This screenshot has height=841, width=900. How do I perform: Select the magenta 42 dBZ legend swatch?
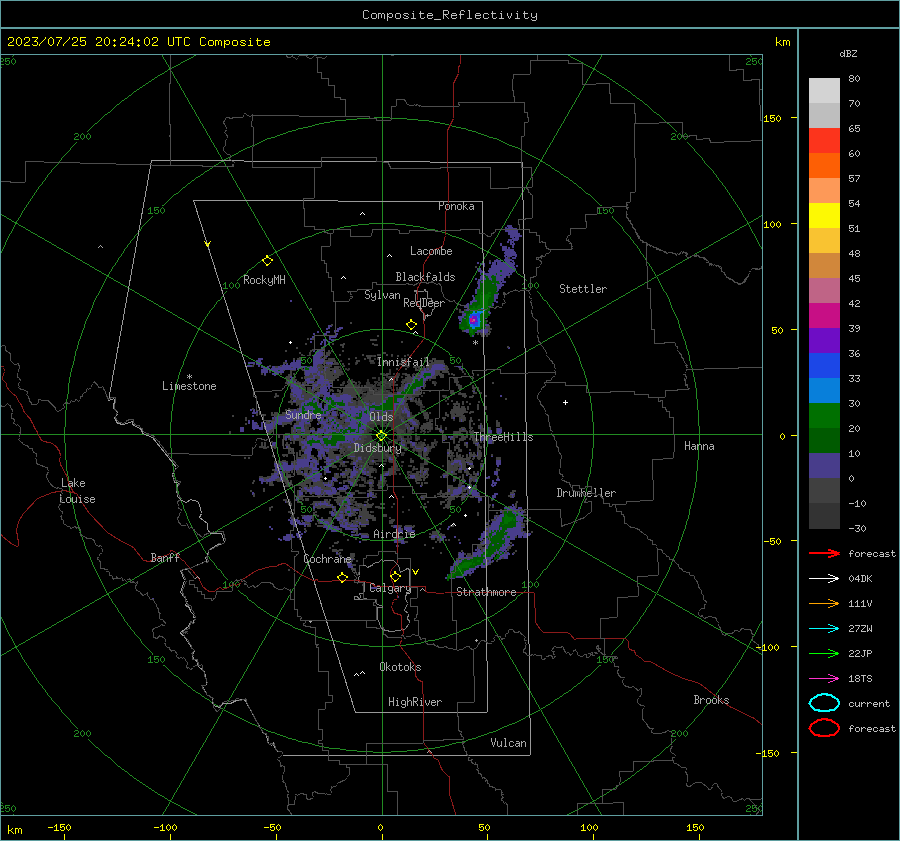pos(824,315)
